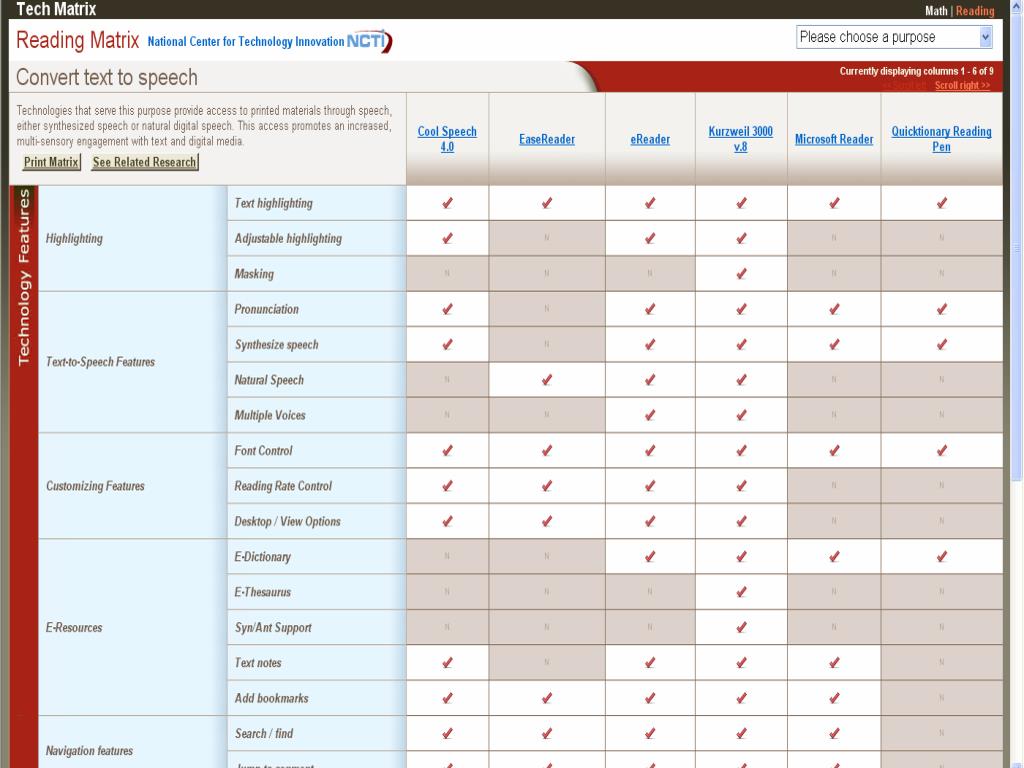Click the 'Tech Matrix' page title
This screenshot has height=768, width=1024.
[x=56, y=9]
